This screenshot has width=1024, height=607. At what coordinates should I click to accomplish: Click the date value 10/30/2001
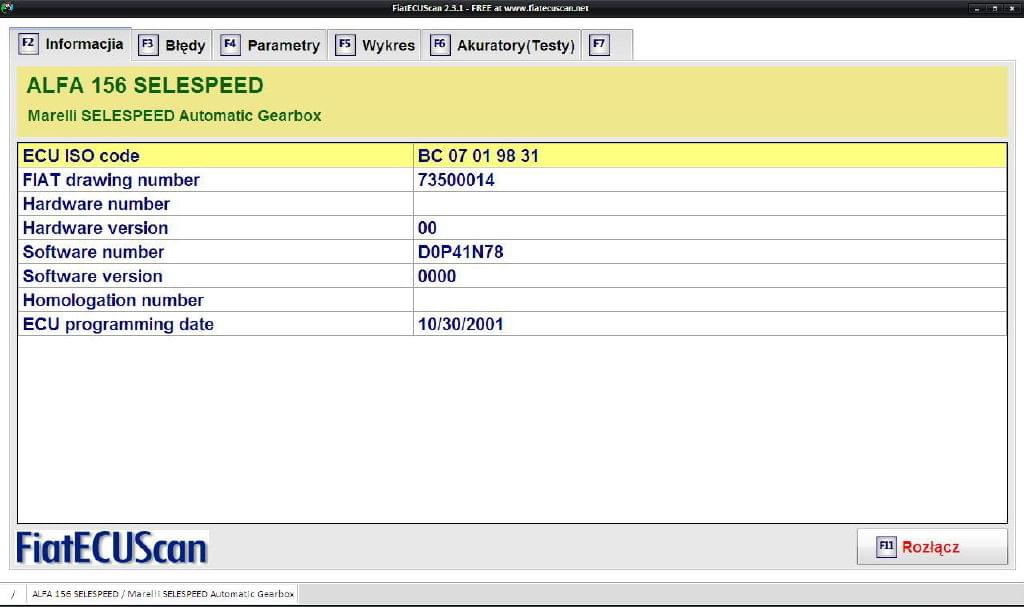(x=460, y=325)
